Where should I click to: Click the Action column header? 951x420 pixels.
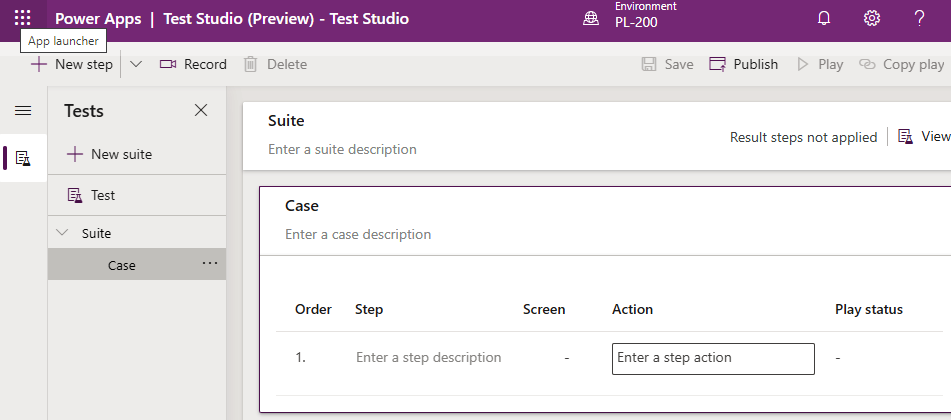pyautogui.click(x=632, y=310)
